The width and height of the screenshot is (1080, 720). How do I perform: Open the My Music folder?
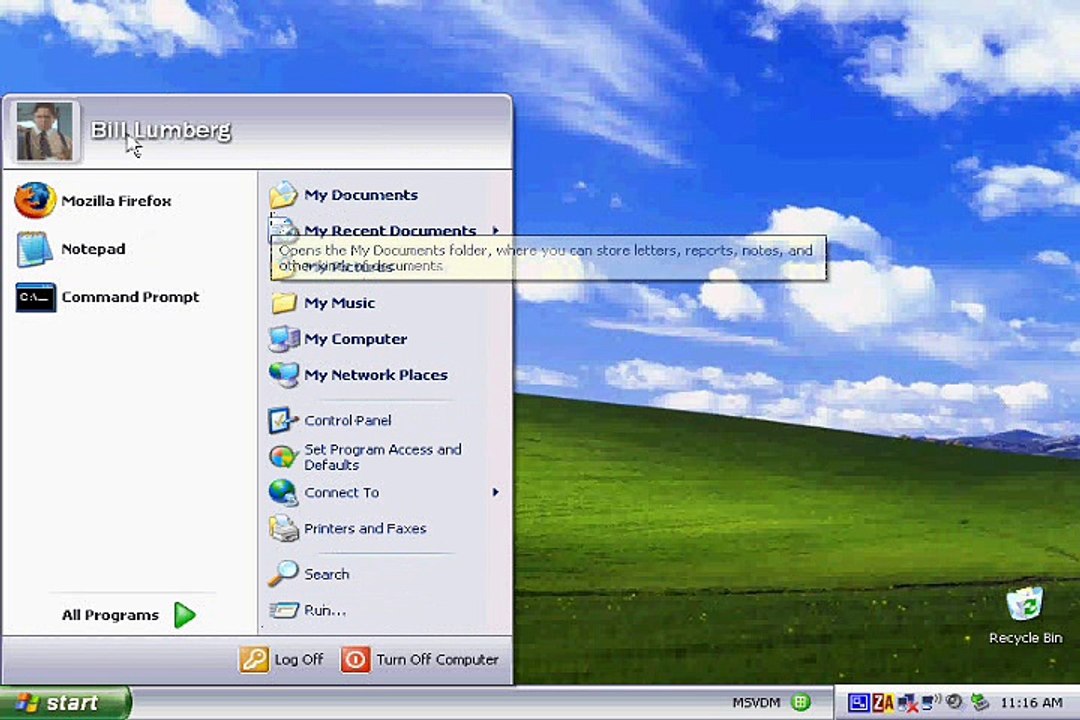(x=322, y=302)
